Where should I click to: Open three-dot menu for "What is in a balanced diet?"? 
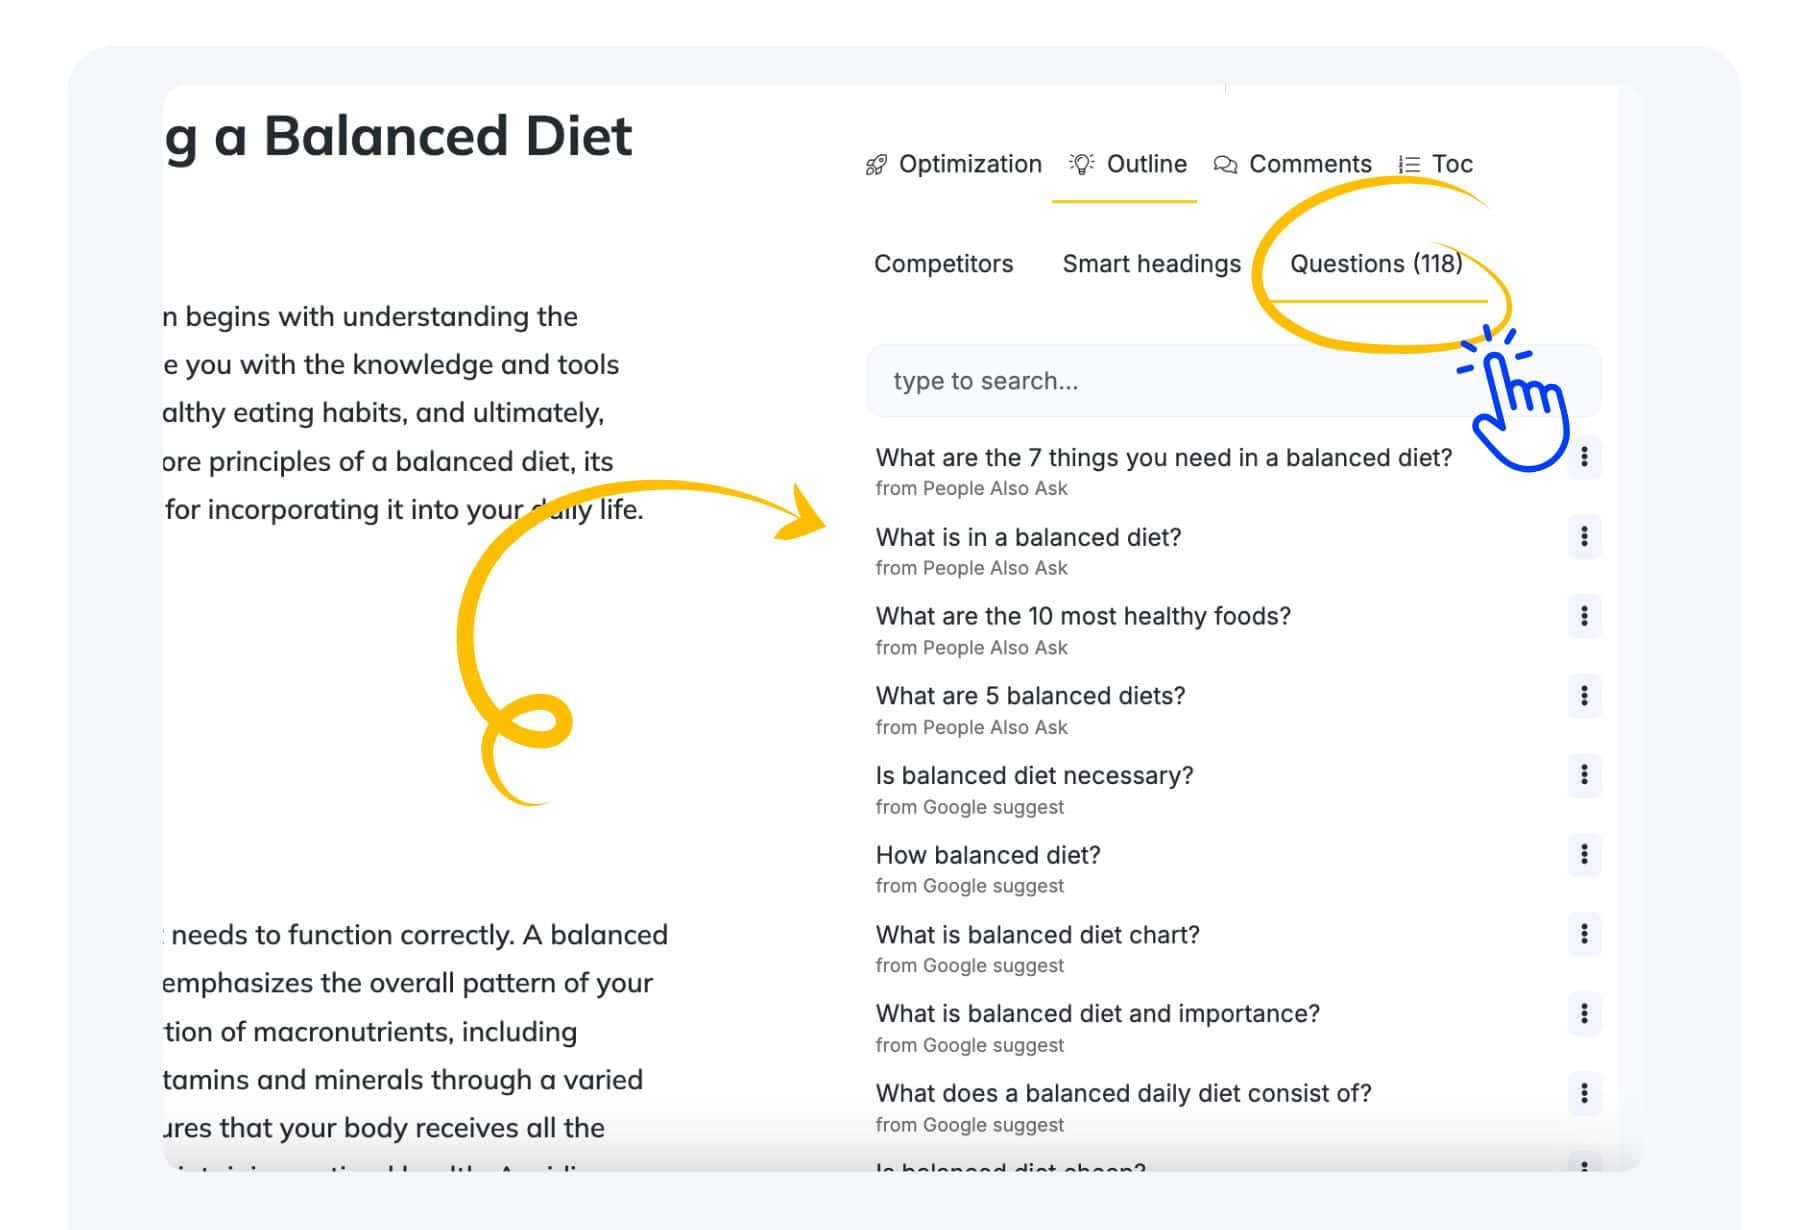[1584, 537]
